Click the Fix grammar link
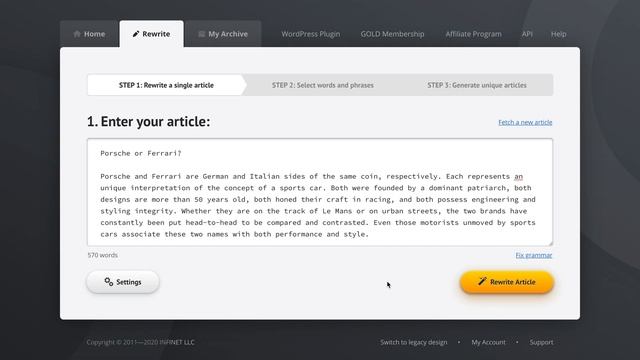640x360 pixels. [x=533, y=255]
